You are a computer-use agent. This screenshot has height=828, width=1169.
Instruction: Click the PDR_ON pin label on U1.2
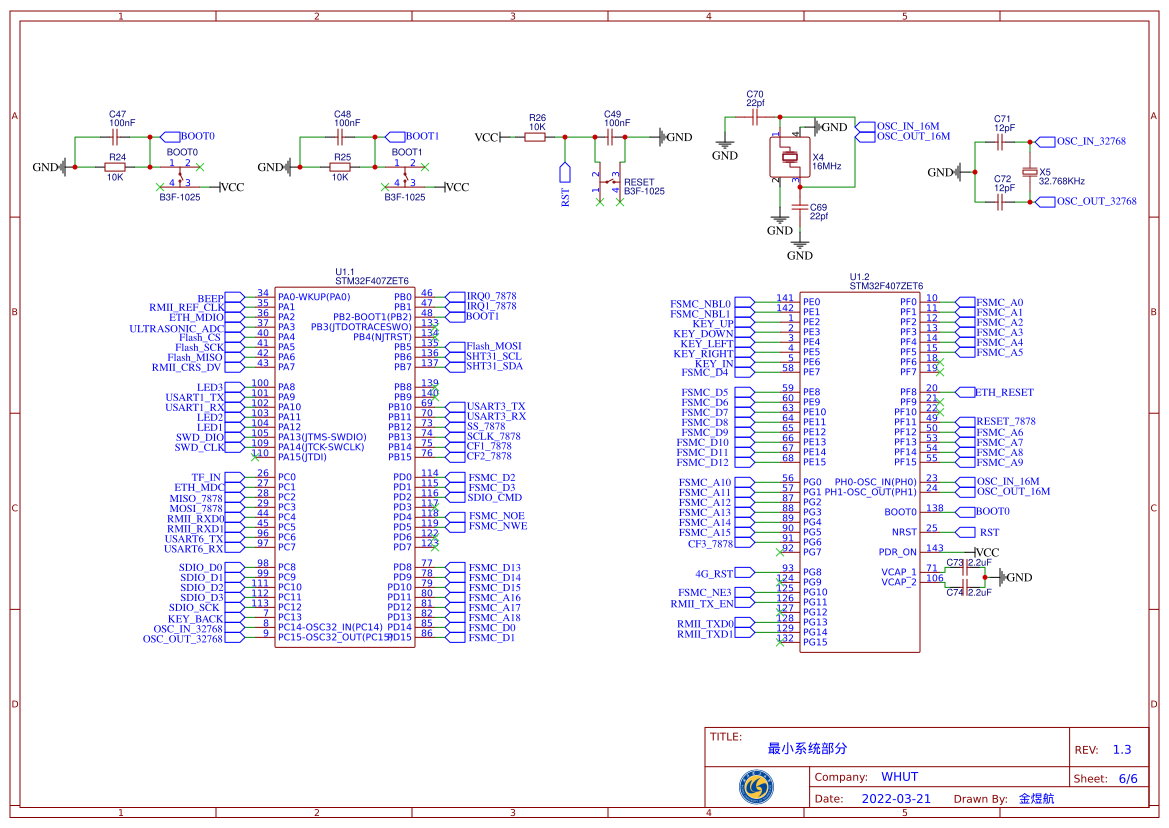point(898,552)
